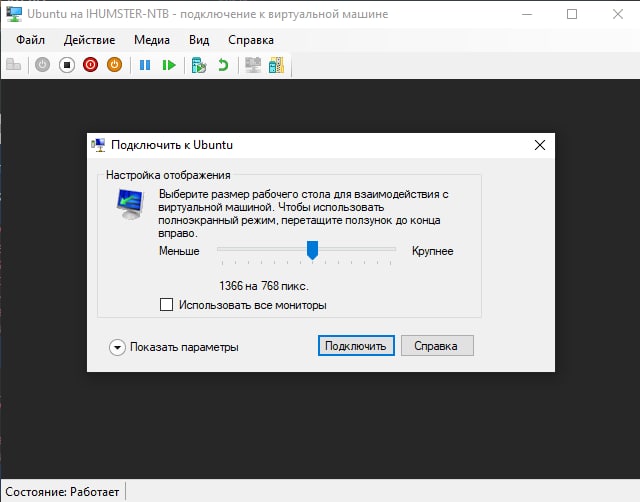The width and height of the screenshot is (640, 502).
Task: Open the Справка menu in menu bar
Action: pyautogui.click(x=251, y=40)
